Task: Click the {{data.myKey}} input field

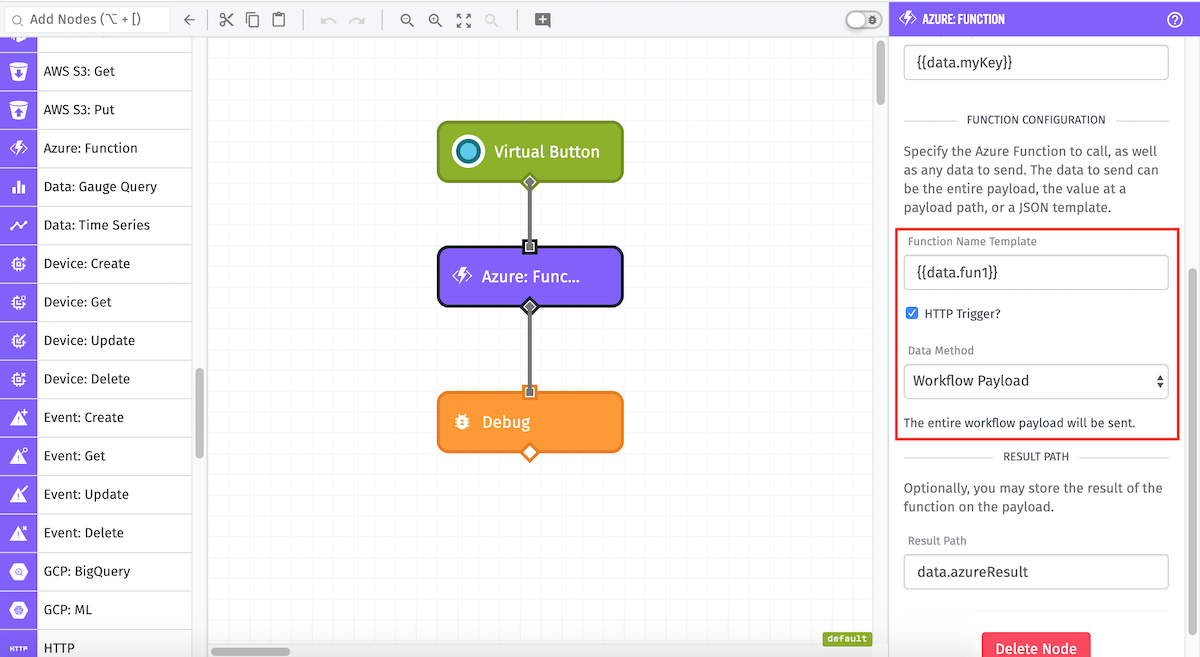Action: tap(1036, 62)
